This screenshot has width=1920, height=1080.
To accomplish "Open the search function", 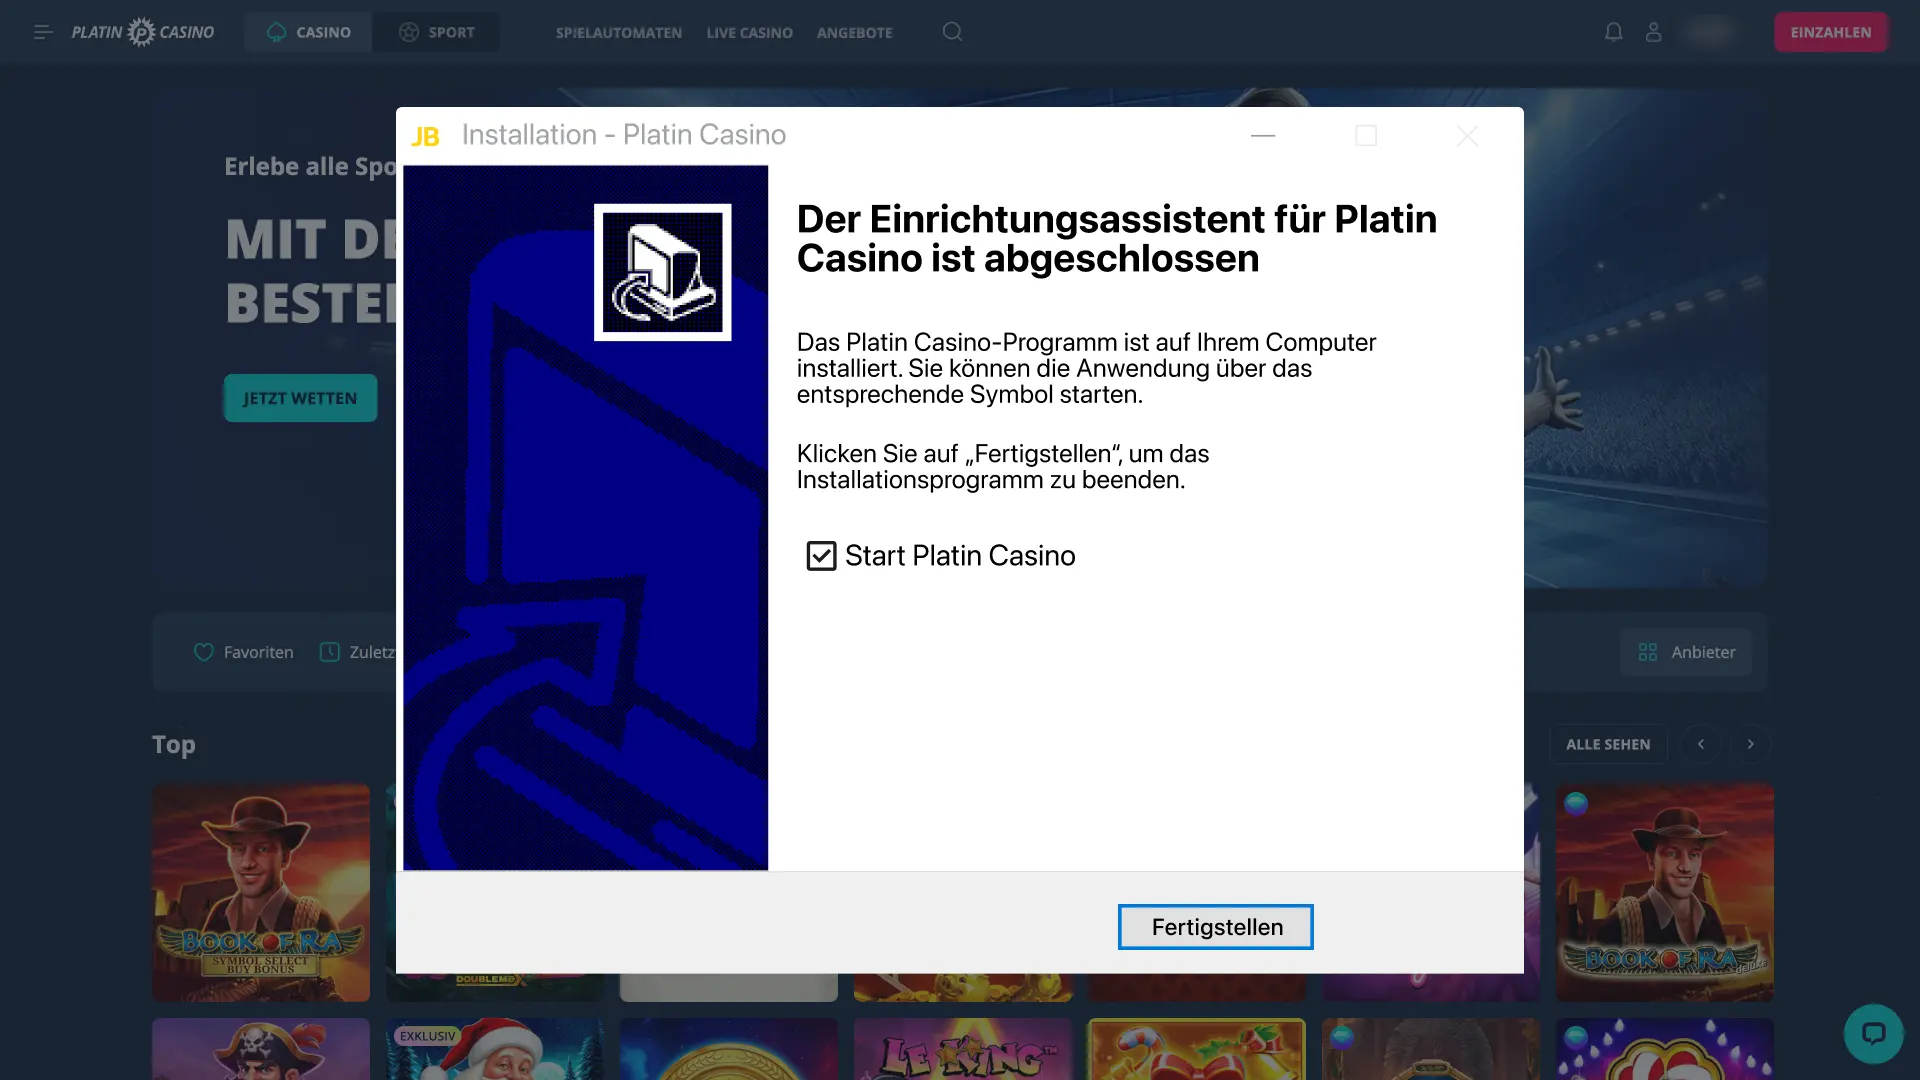I will pyautogui.click(x=951, y=31).
